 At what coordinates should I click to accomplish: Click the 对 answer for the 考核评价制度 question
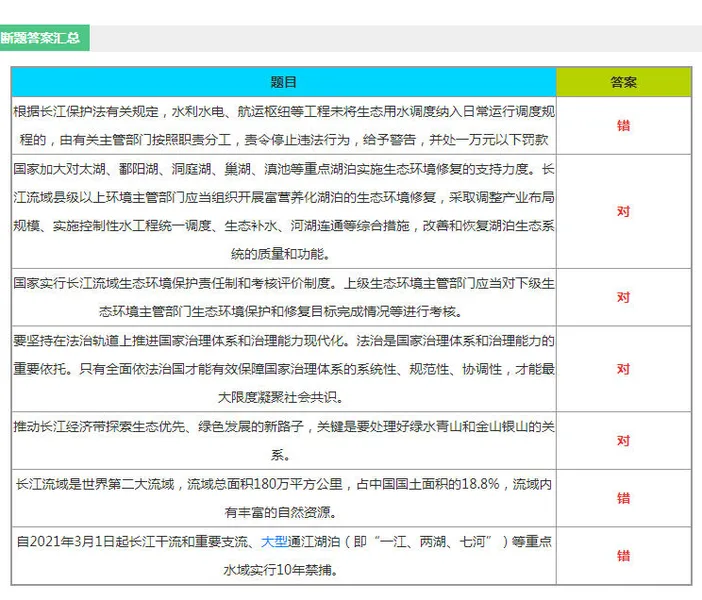click(x=623, y=297)
